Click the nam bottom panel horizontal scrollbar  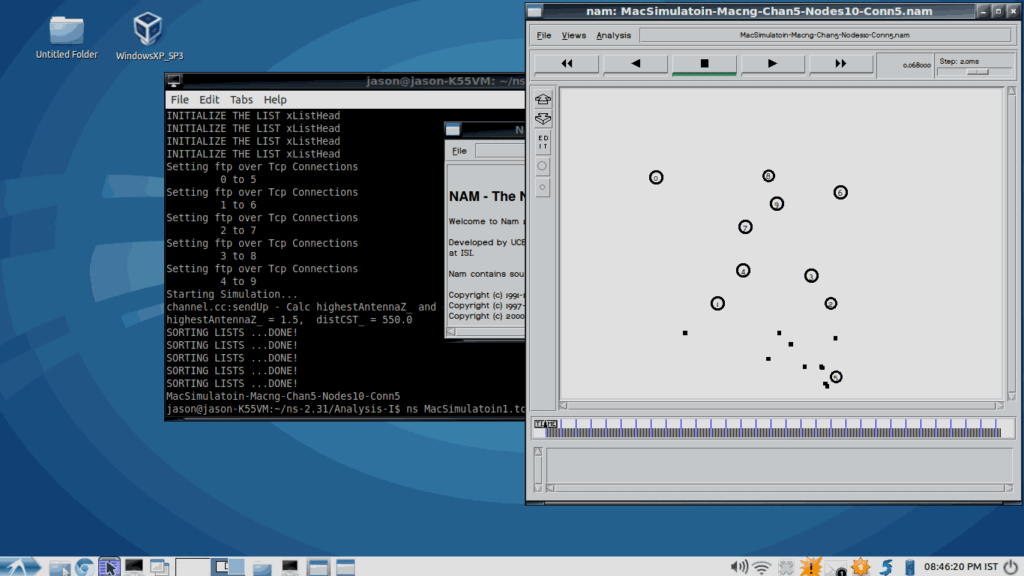tap(780, 488)
